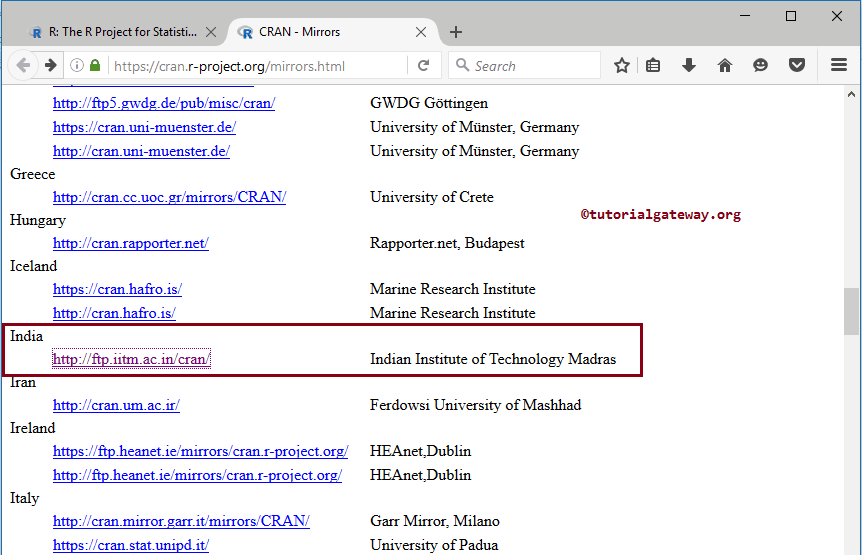
Task: Open the cran.rapporter.net link
Action: point(131,243)
